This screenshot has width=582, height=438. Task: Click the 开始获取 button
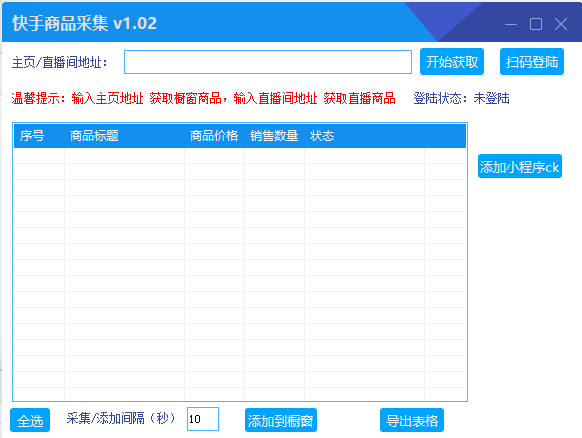452,62
